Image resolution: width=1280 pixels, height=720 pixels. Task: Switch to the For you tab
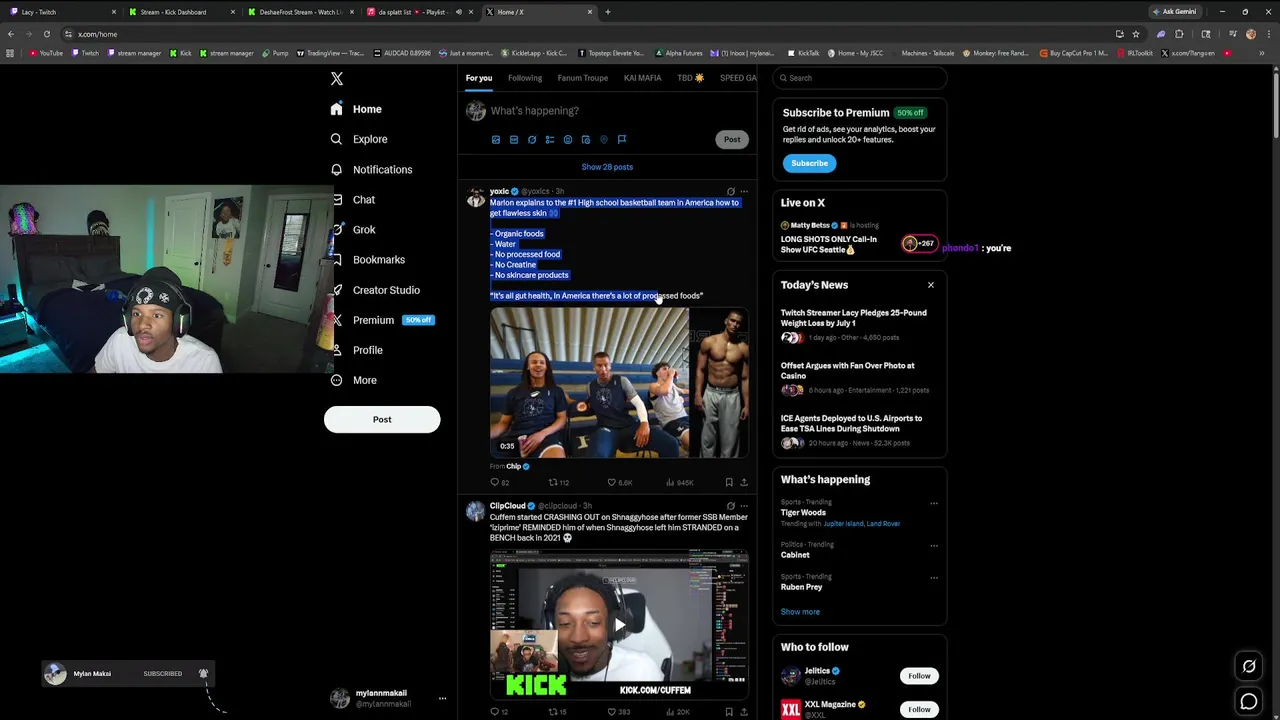coord(478,78)
